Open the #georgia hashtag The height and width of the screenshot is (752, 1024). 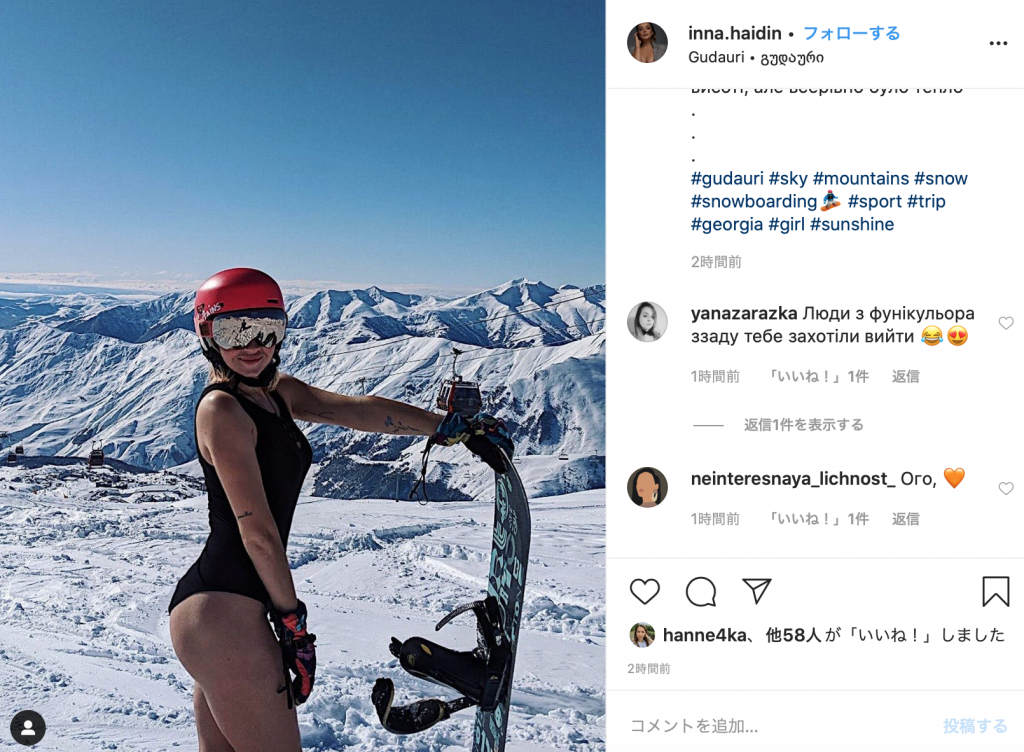coord(726,224)
